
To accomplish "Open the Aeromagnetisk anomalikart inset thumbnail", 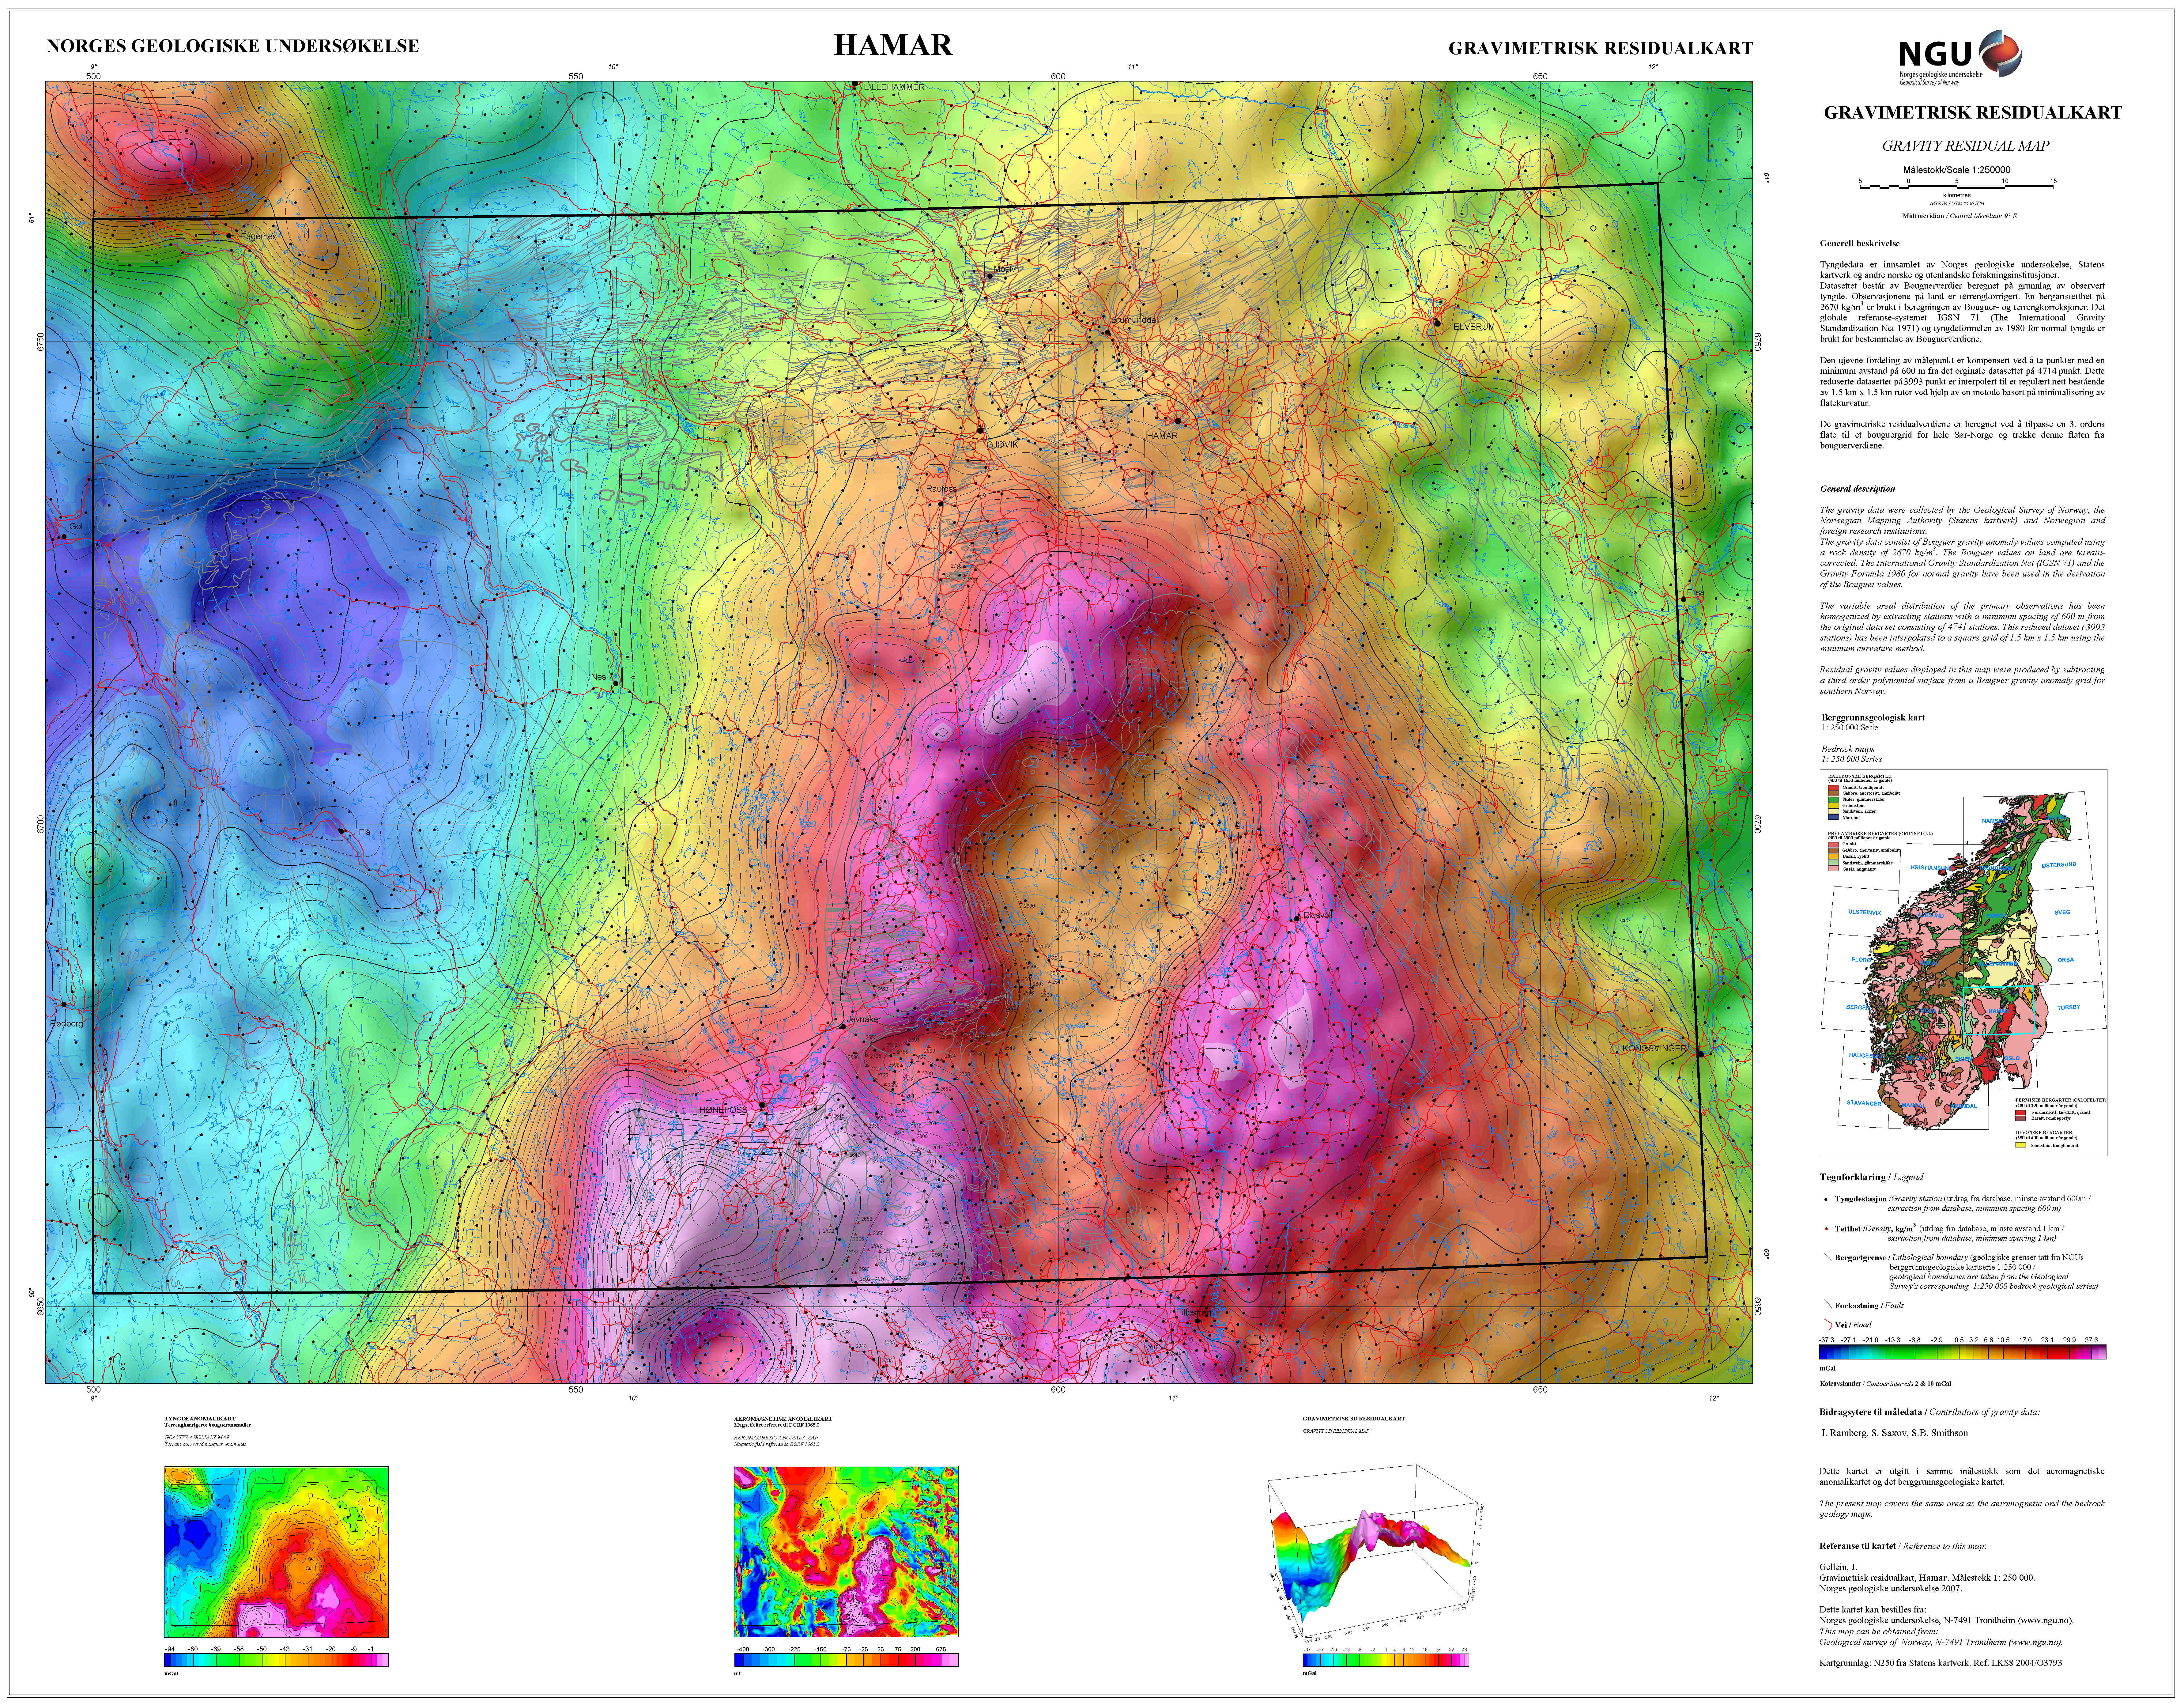I will [x=846, y=1552].
